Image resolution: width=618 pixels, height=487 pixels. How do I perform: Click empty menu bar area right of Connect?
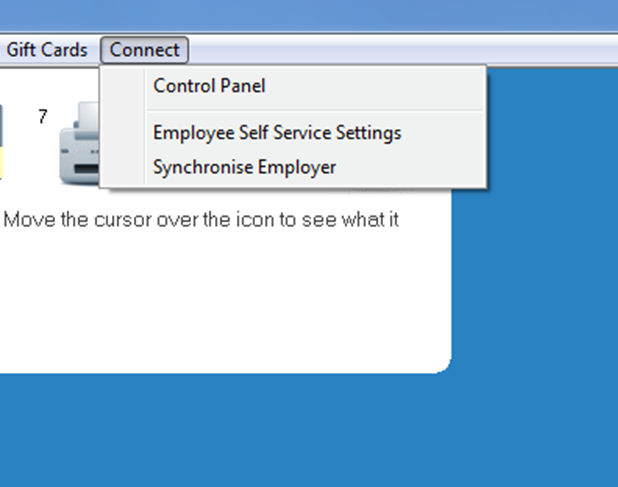coord(402,50)
